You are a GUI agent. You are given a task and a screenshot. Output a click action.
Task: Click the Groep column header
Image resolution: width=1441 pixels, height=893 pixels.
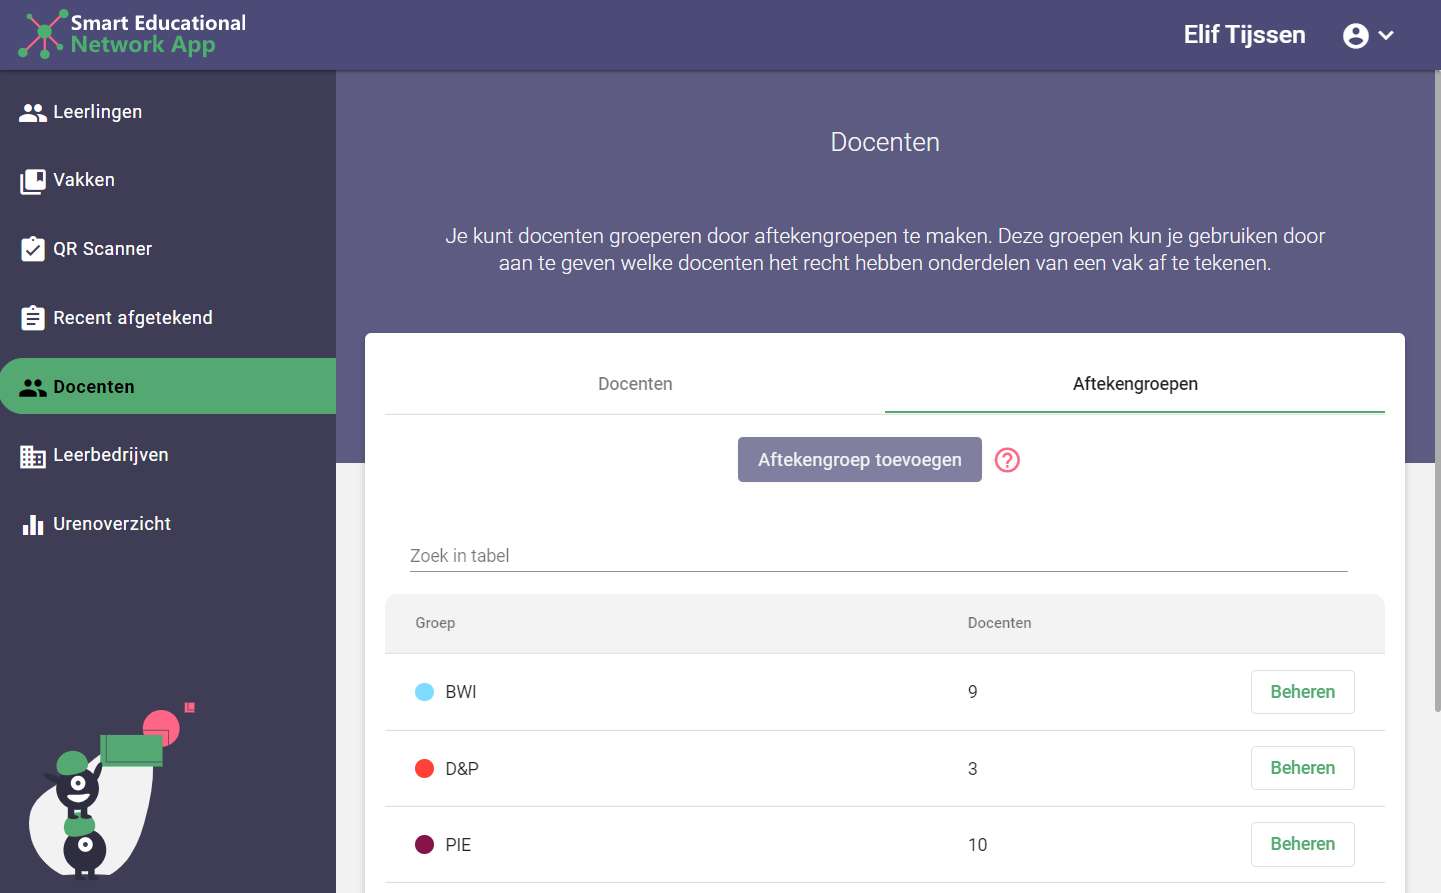point(435,623)
